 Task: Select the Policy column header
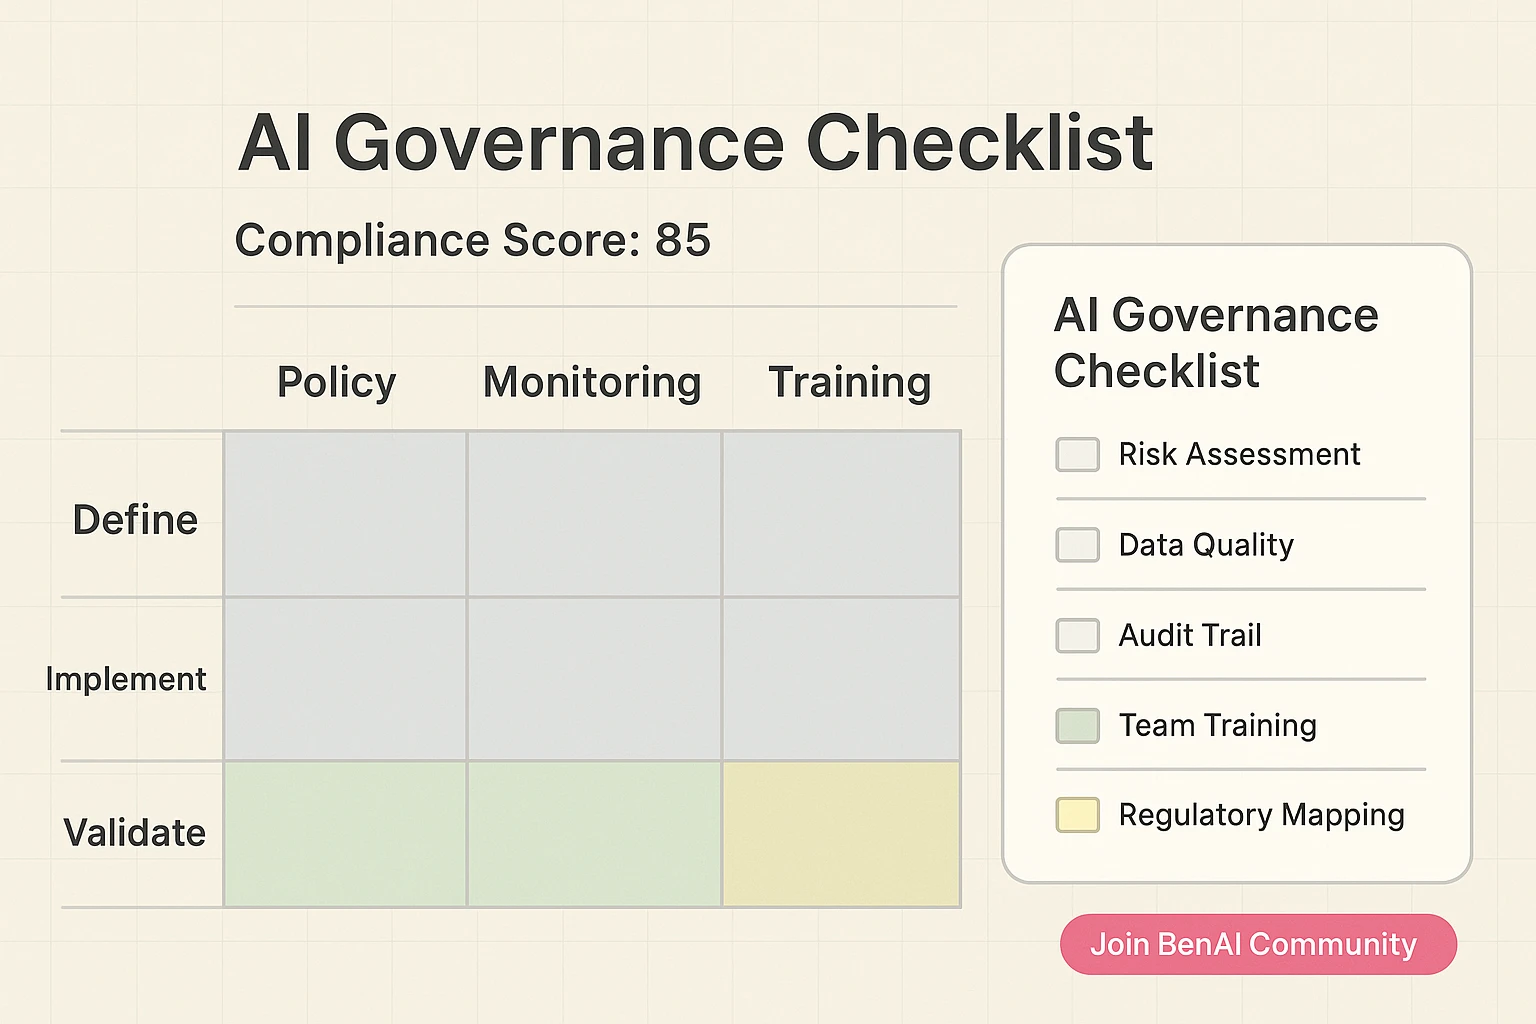pos(336,382)
